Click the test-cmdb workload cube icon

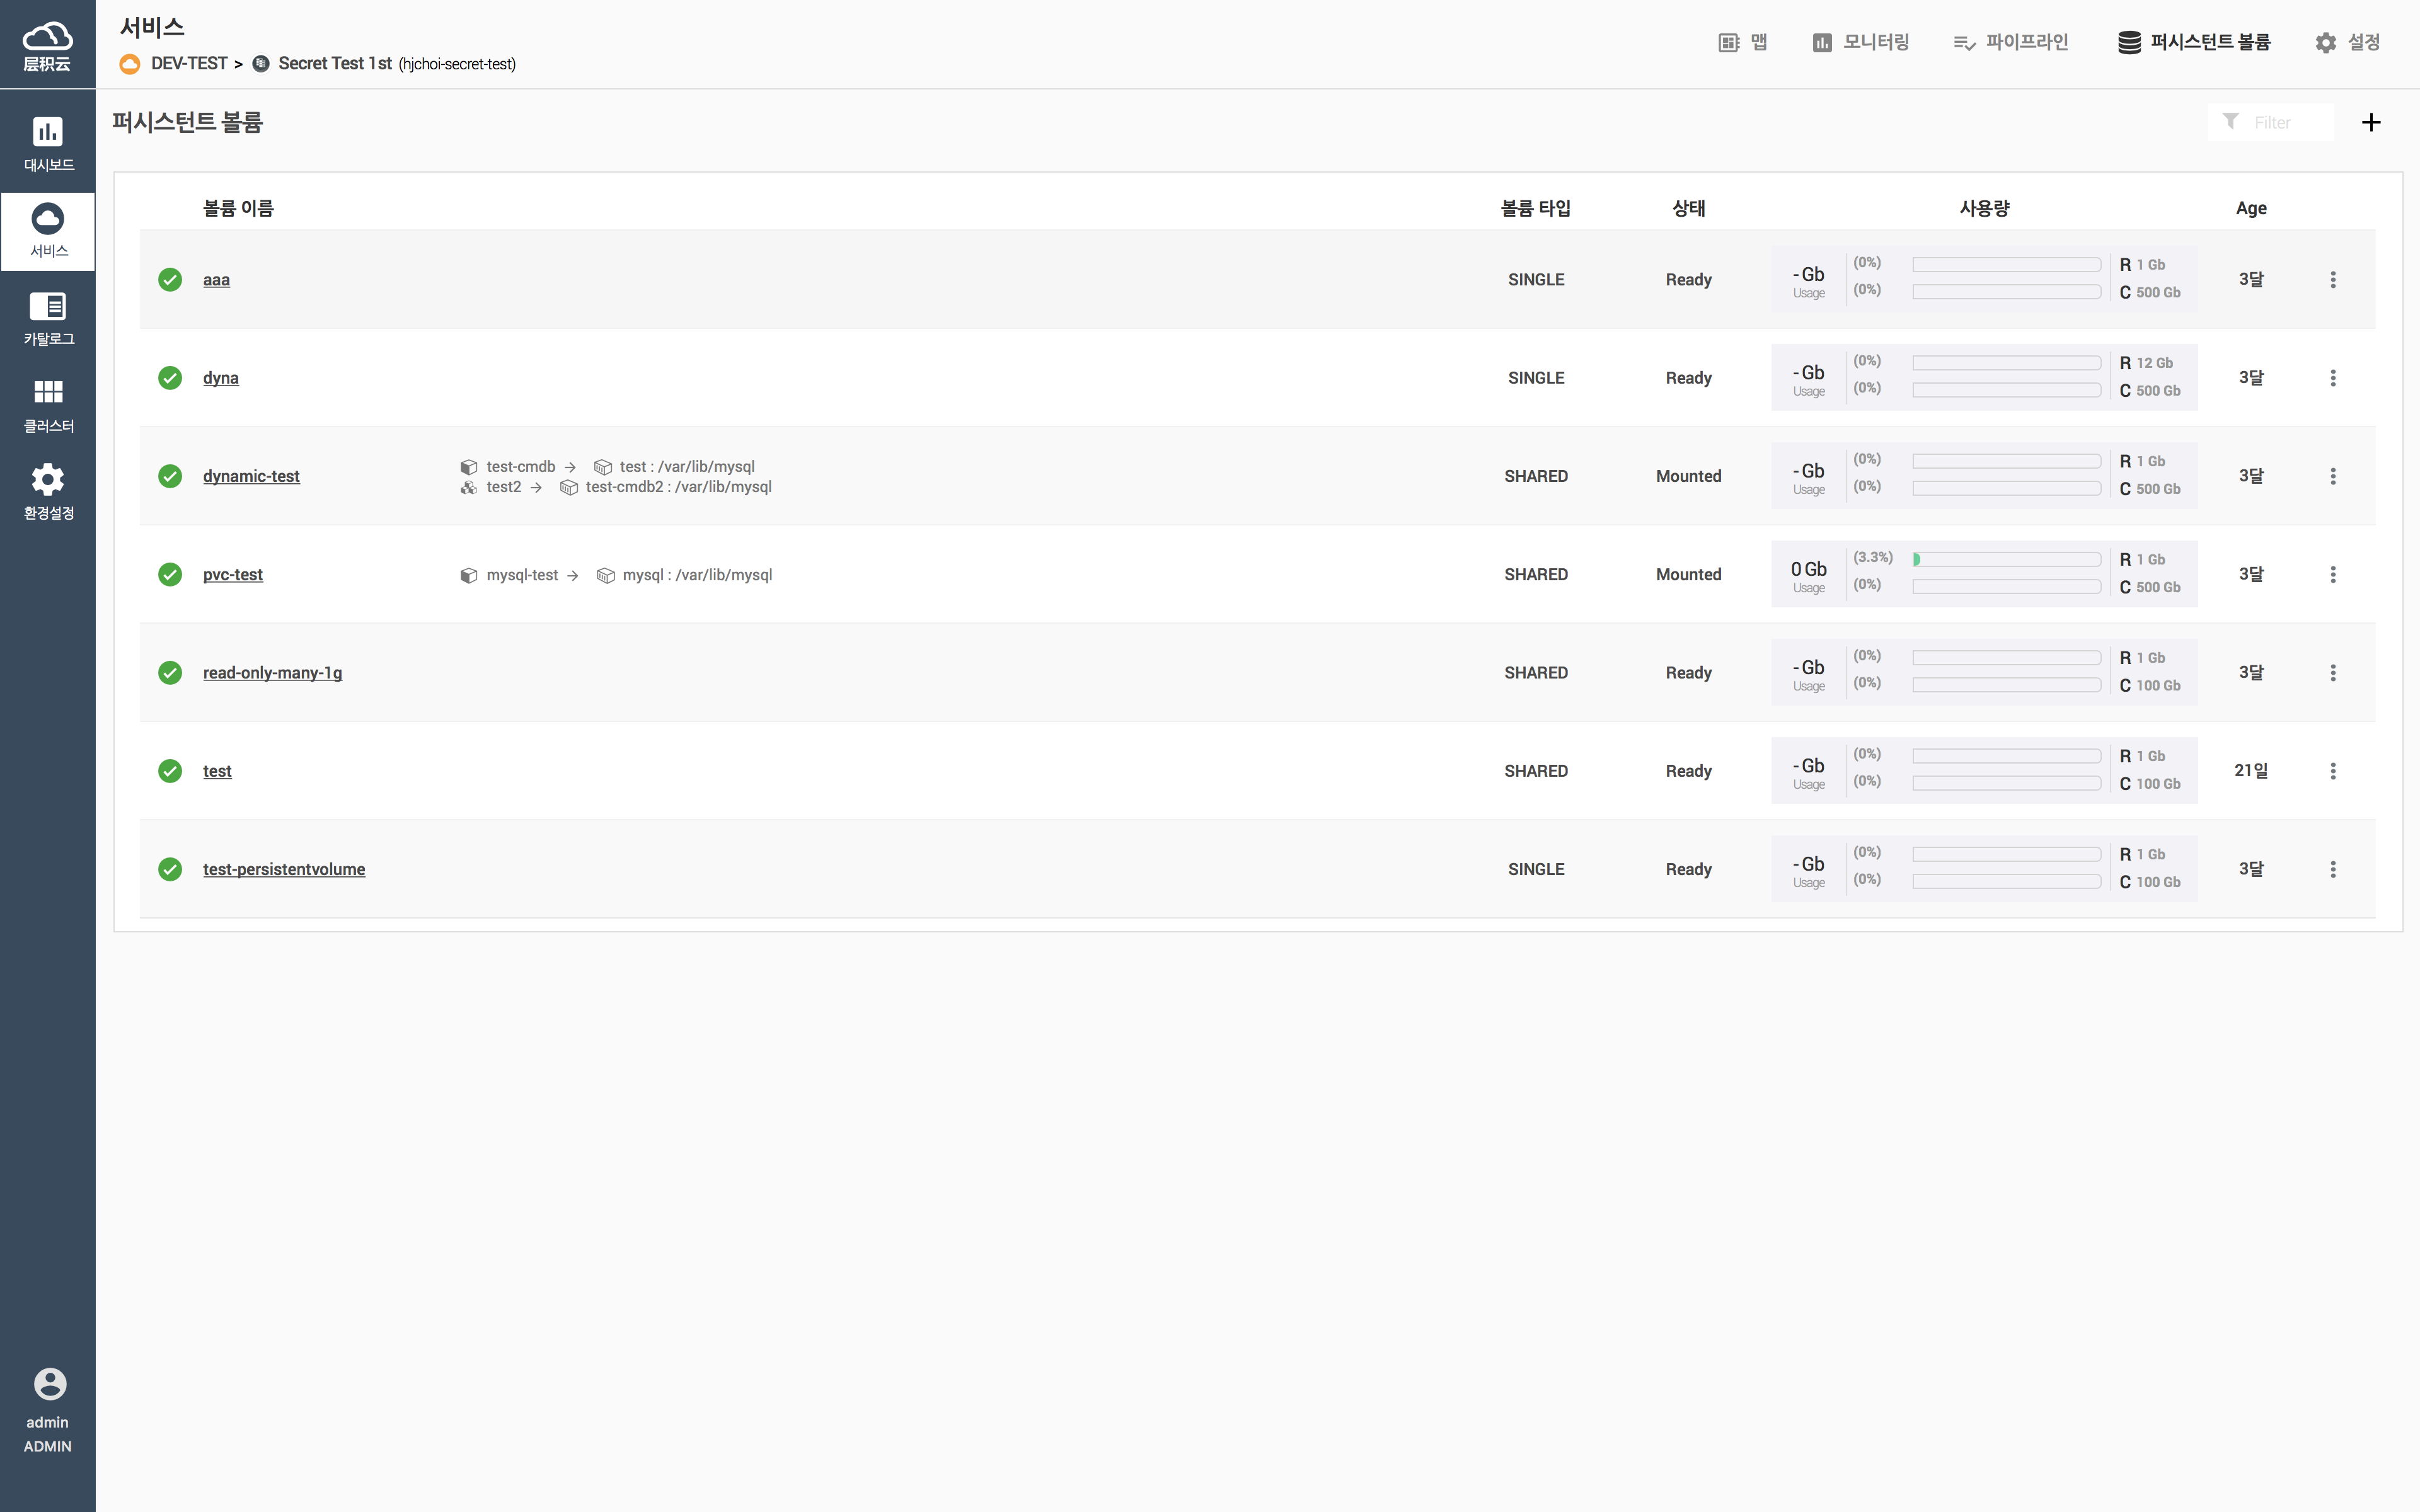[468, 467]
